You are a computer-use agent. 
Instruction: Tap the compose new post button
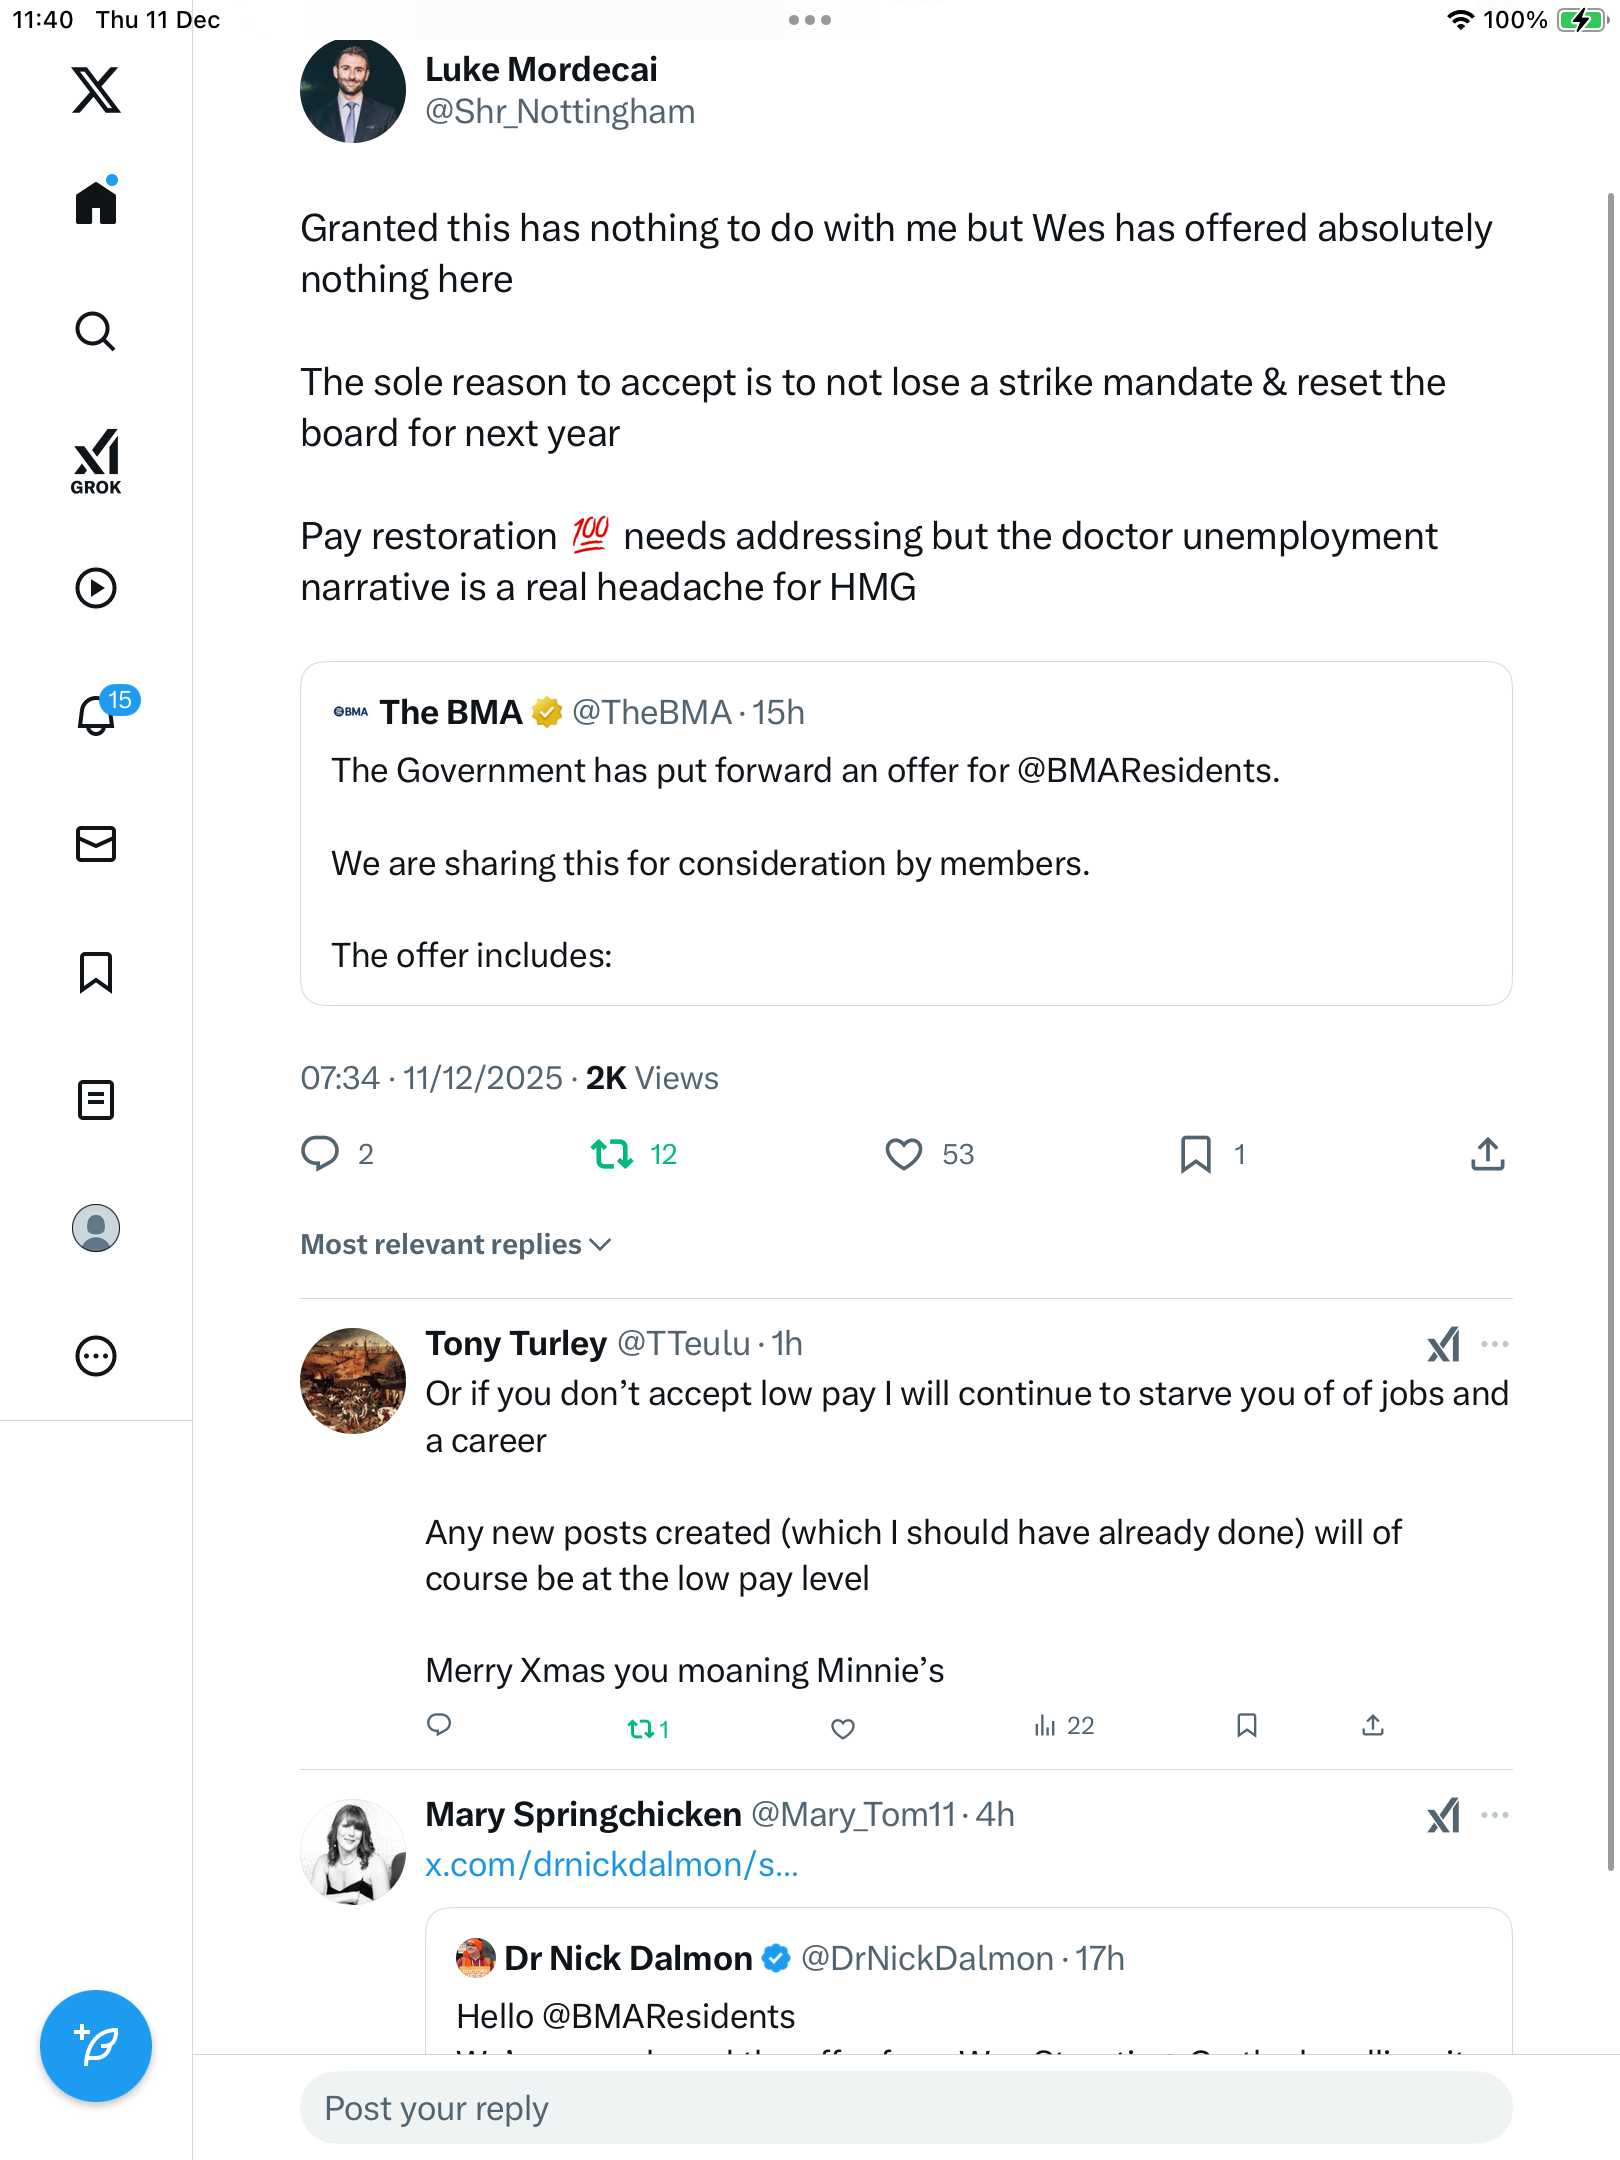coord(96,2046)
